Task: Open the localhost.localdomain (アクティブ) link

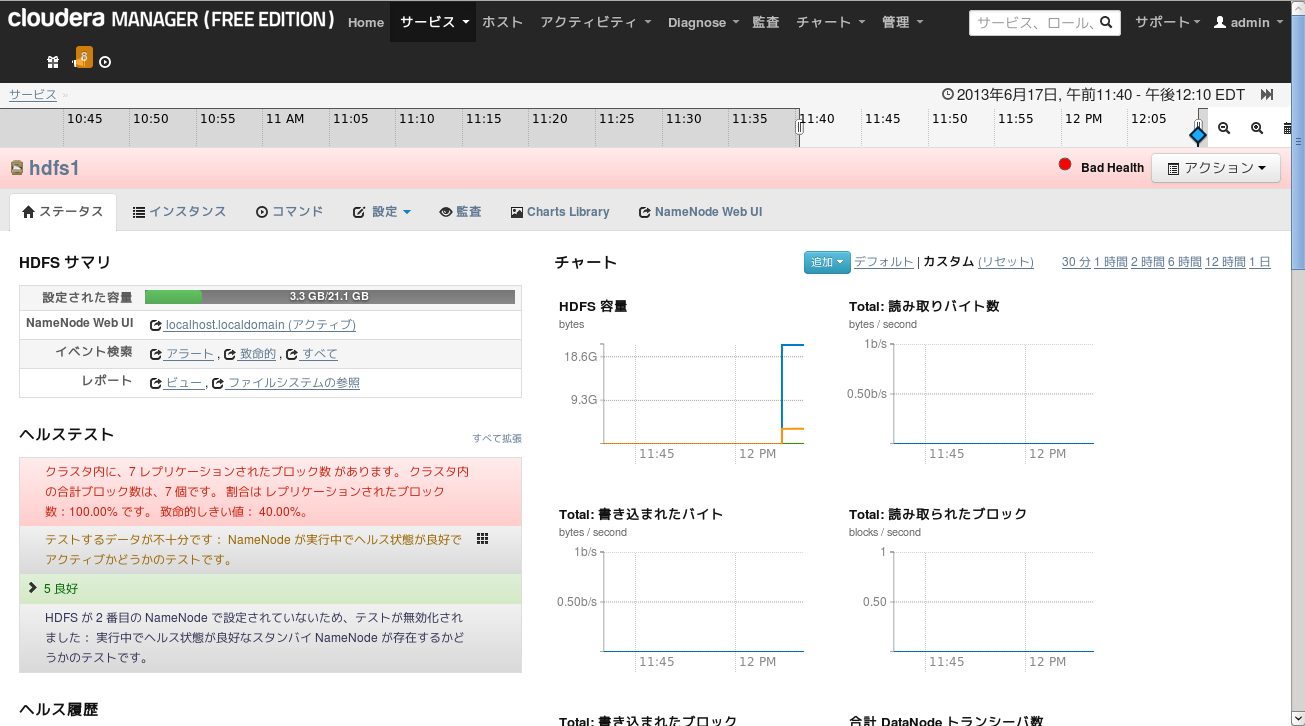Action: pyautogui.click(x=260, y=325)
